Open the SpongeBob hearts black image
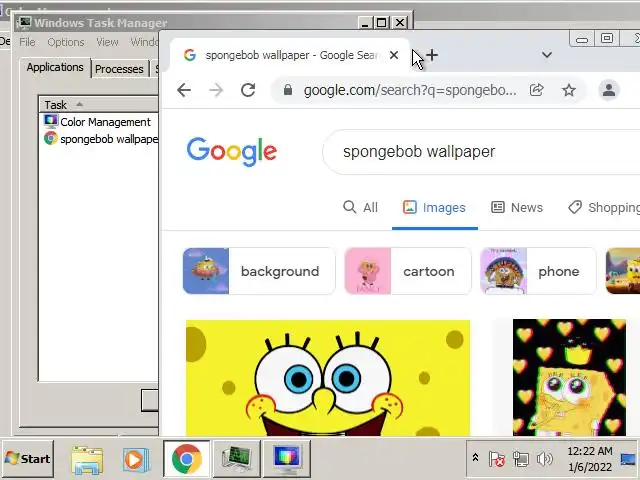 tap(569, 378)
